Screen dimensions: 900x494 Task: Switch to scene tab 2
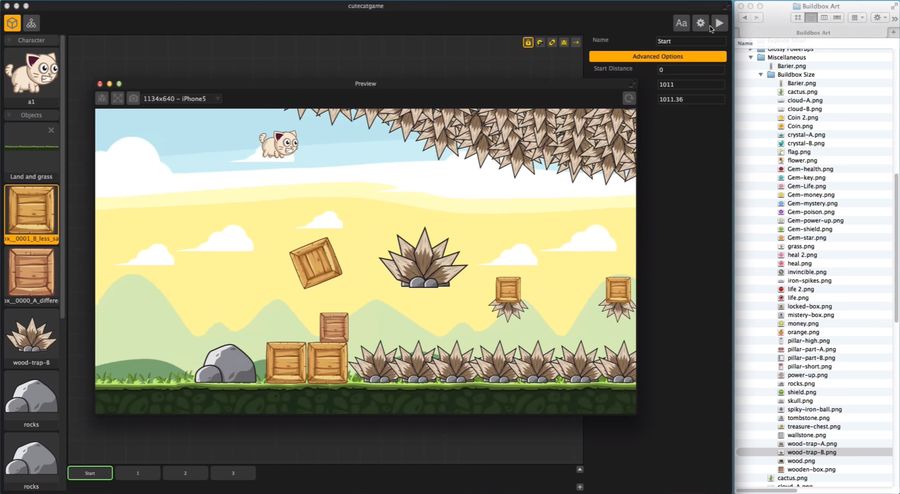point(186,473)
